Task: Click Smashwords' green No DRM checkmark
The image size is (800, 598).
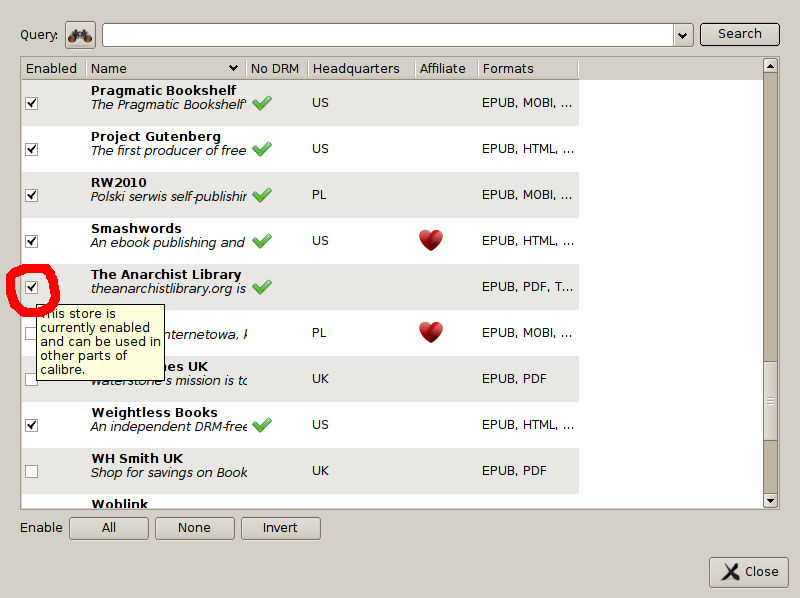Action: [262, 241]
